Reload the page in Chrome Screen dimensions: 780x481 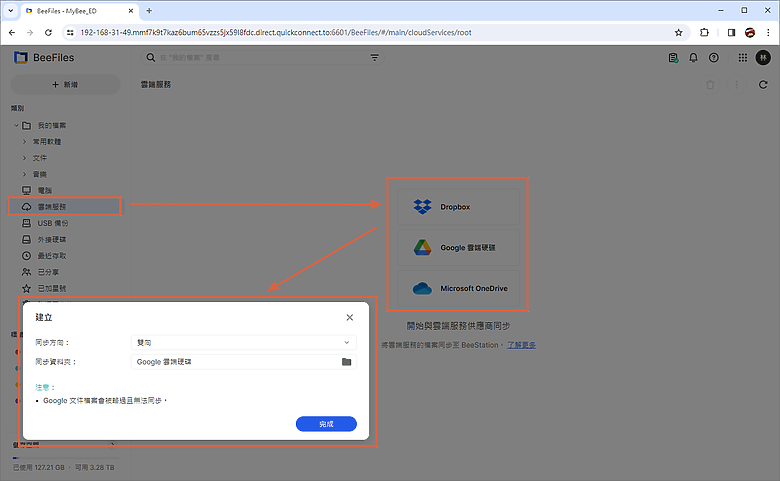coord(48,32)
